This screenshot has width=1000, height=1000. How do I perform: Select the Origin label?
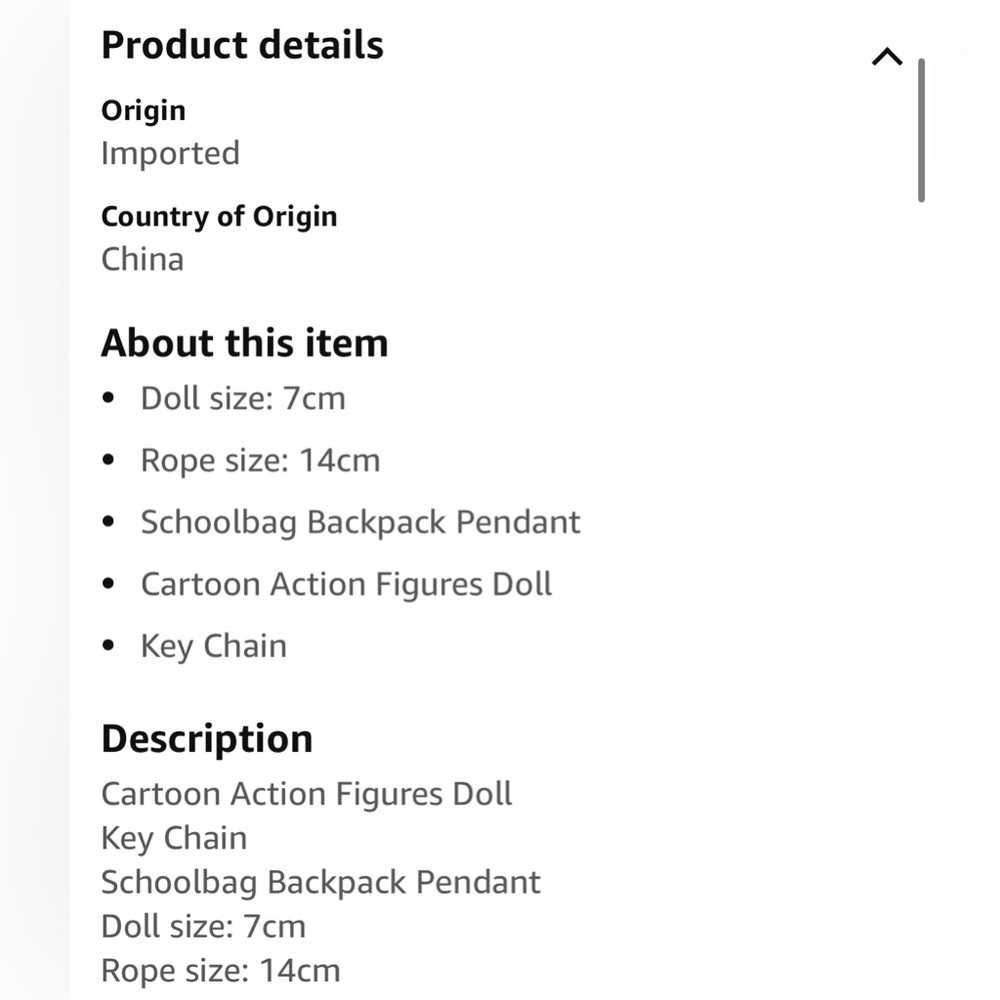point(143,111)
